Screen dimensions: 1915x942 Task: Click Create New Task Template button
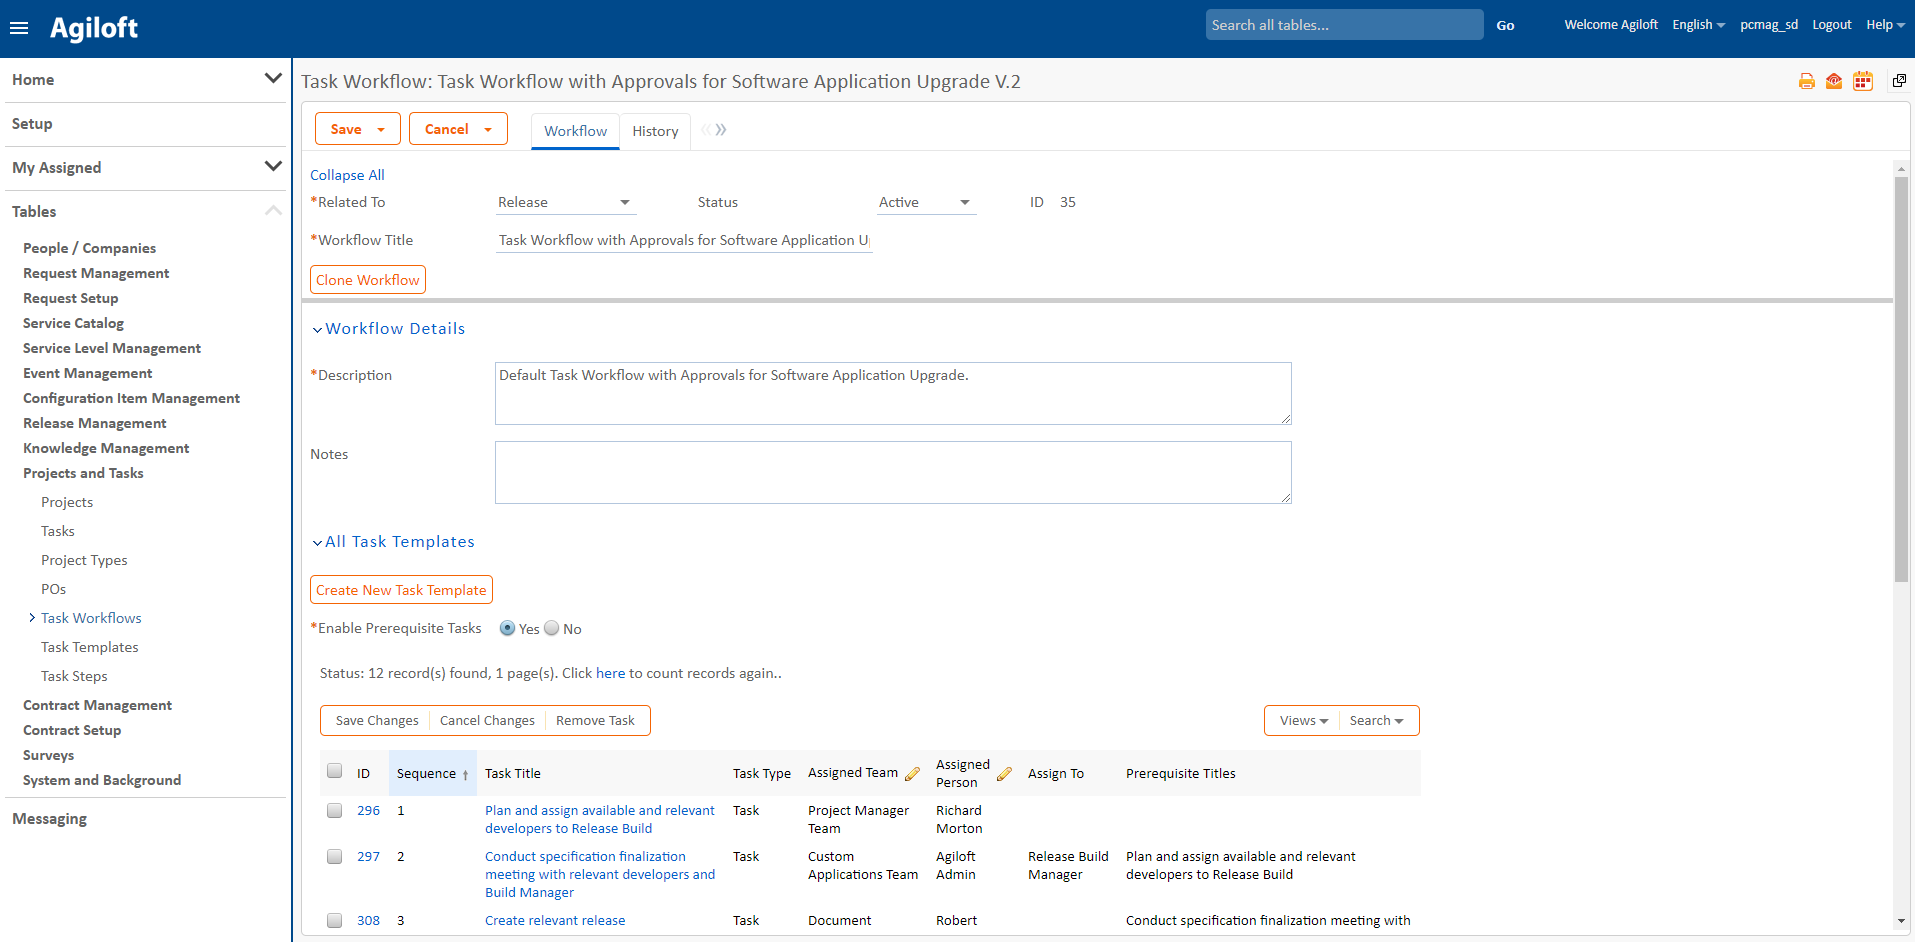tap(401, 590)
